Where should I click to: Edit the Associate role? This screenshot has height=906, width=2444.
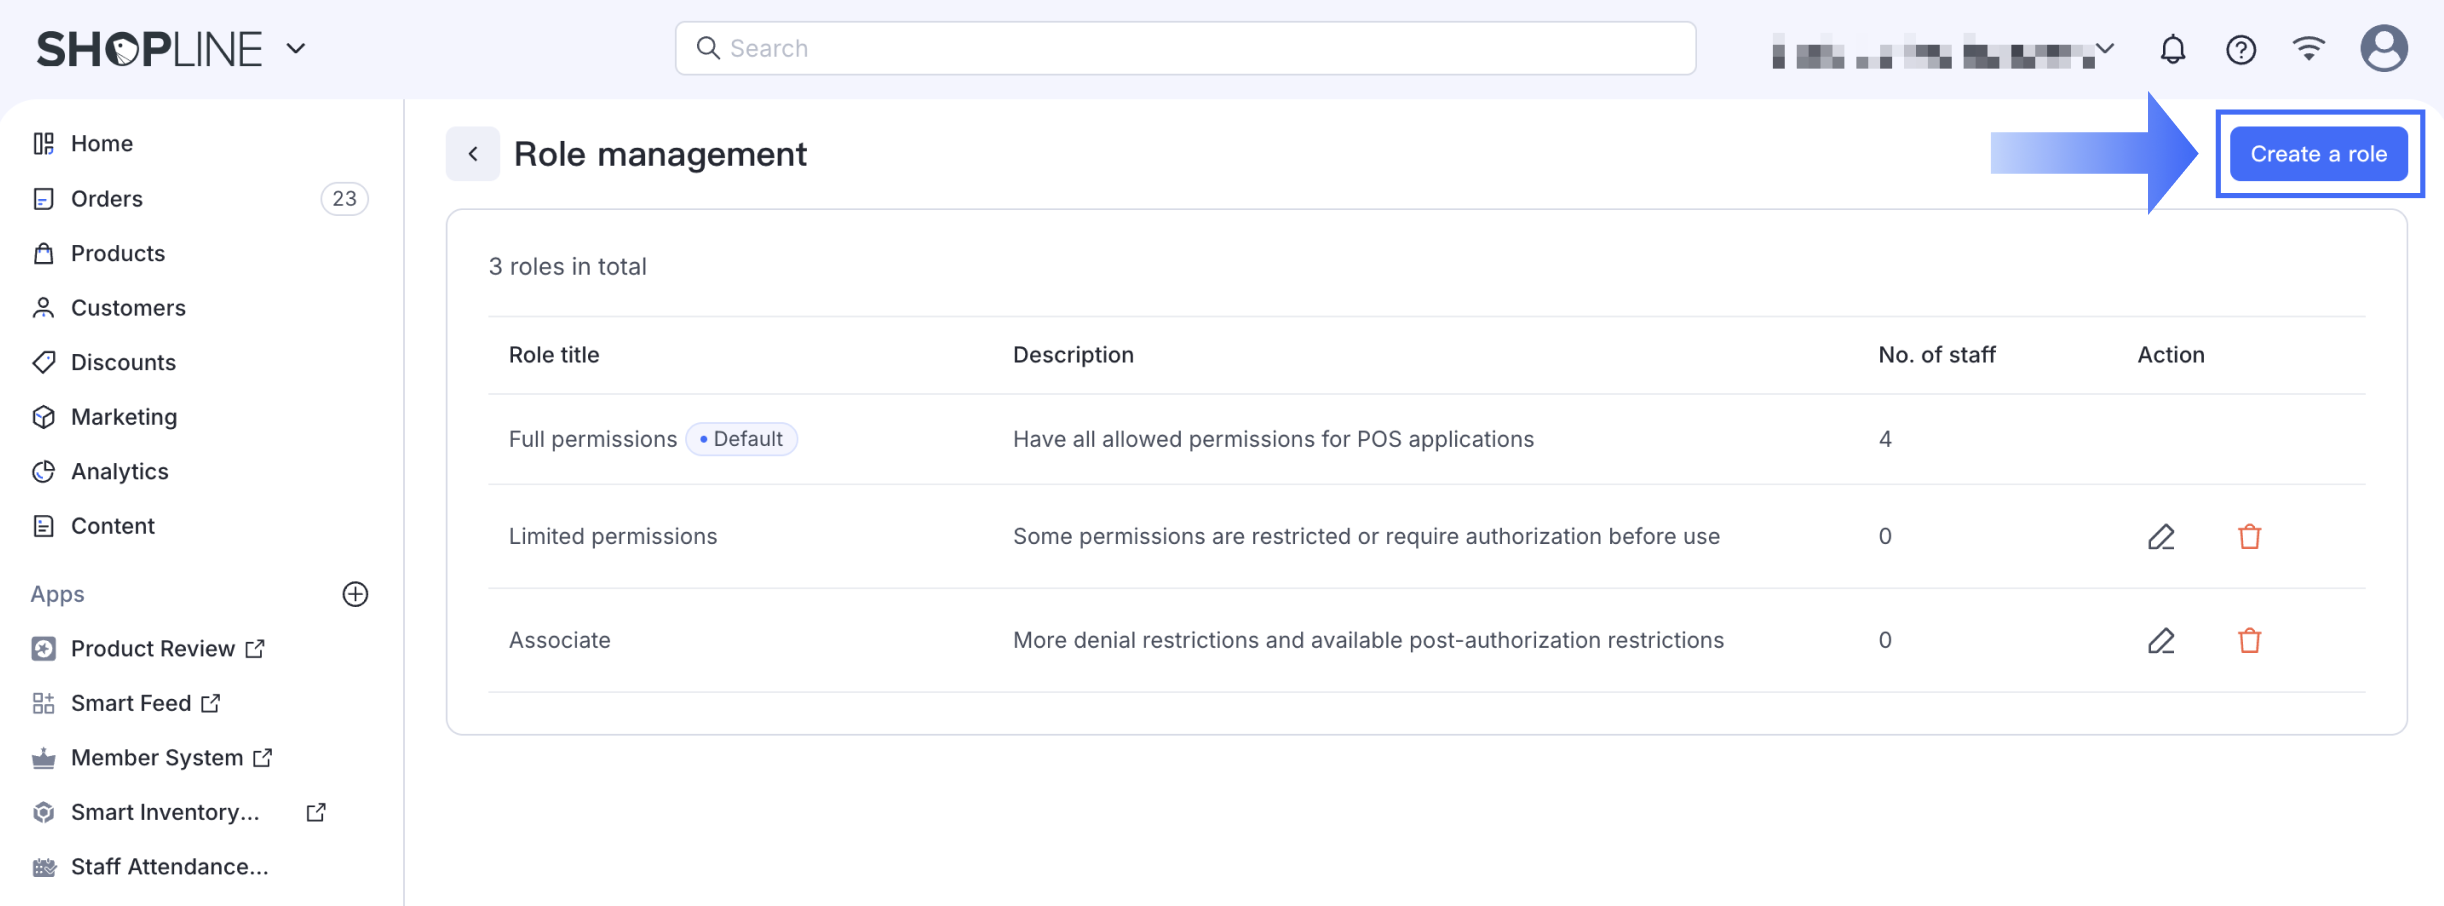2161,641
